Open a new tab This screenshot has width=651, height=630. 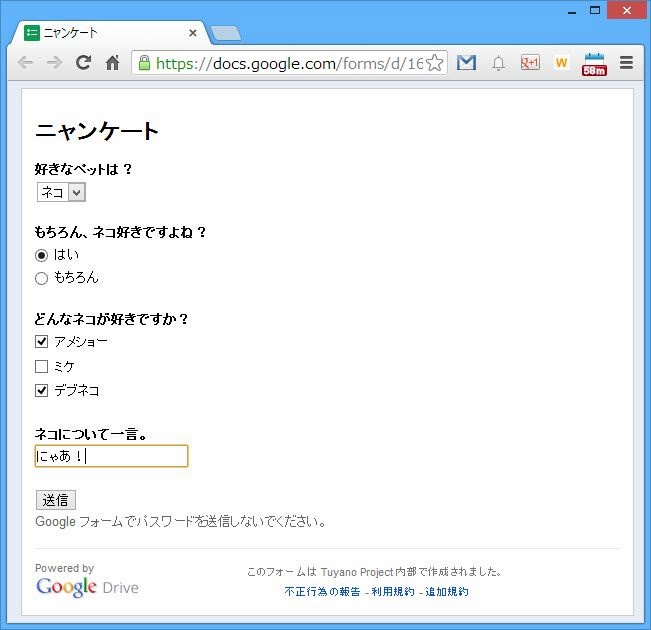226,33
